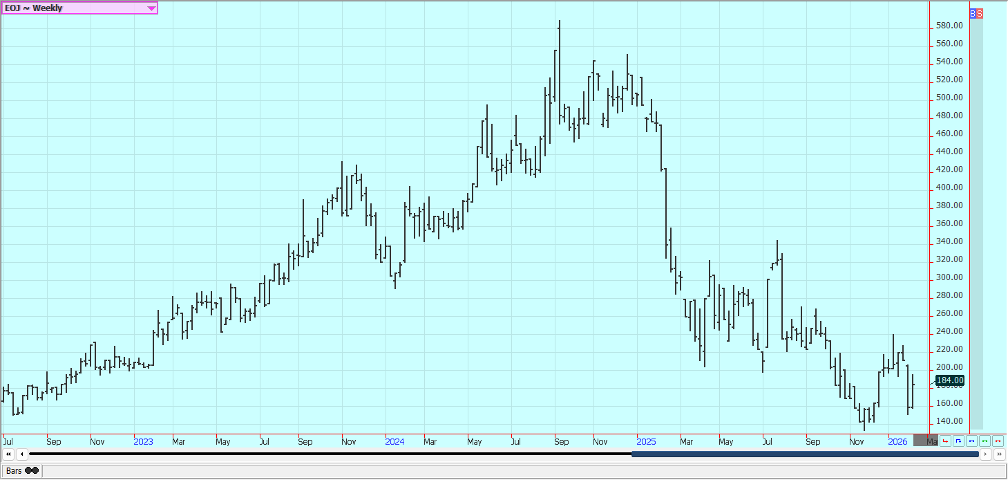The width and height of the screenshot is (1008, 480).
Task: Select the Bars tab
Action: click(14, 470)
